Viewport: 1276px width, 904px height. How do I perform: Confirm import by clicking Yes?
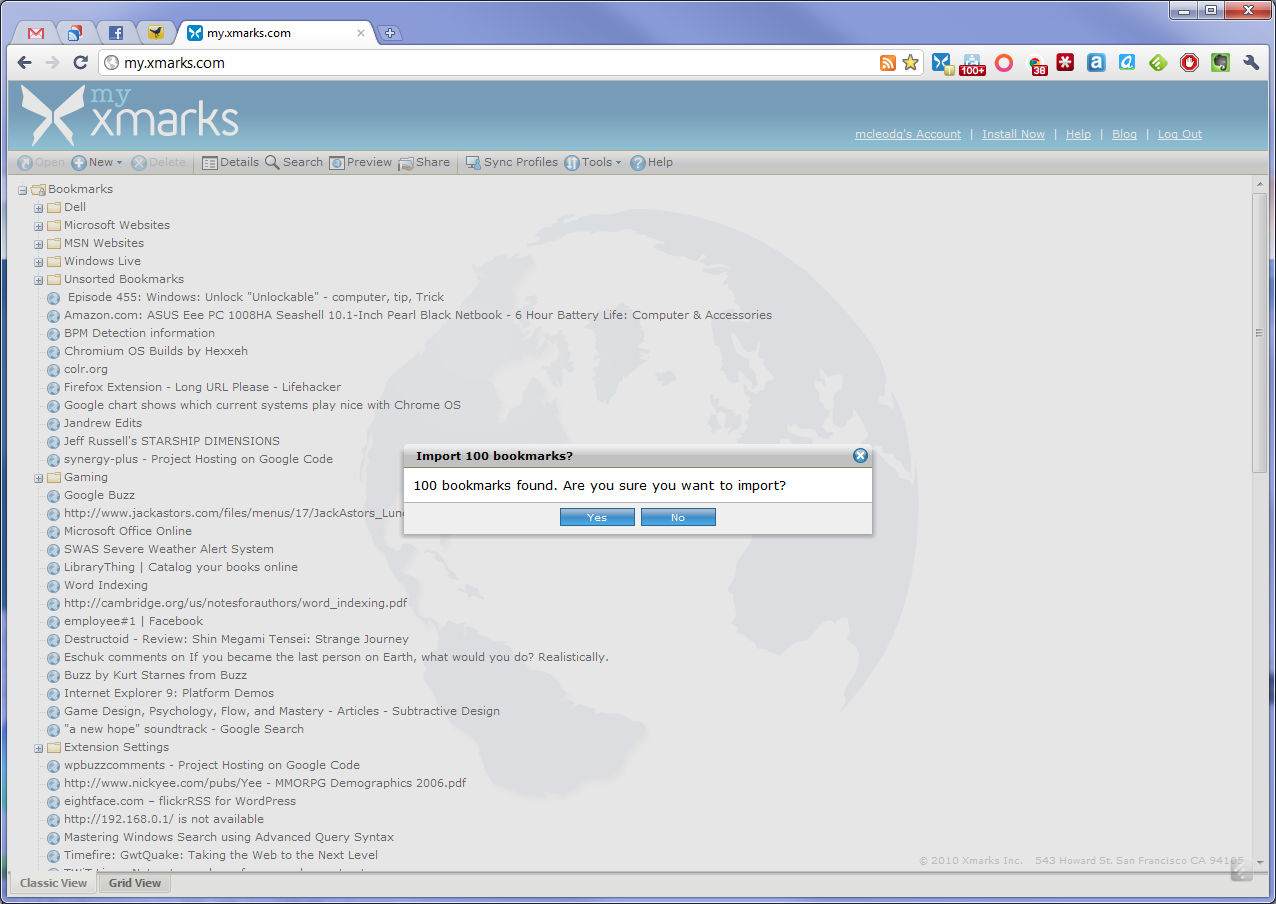point(597,517)
